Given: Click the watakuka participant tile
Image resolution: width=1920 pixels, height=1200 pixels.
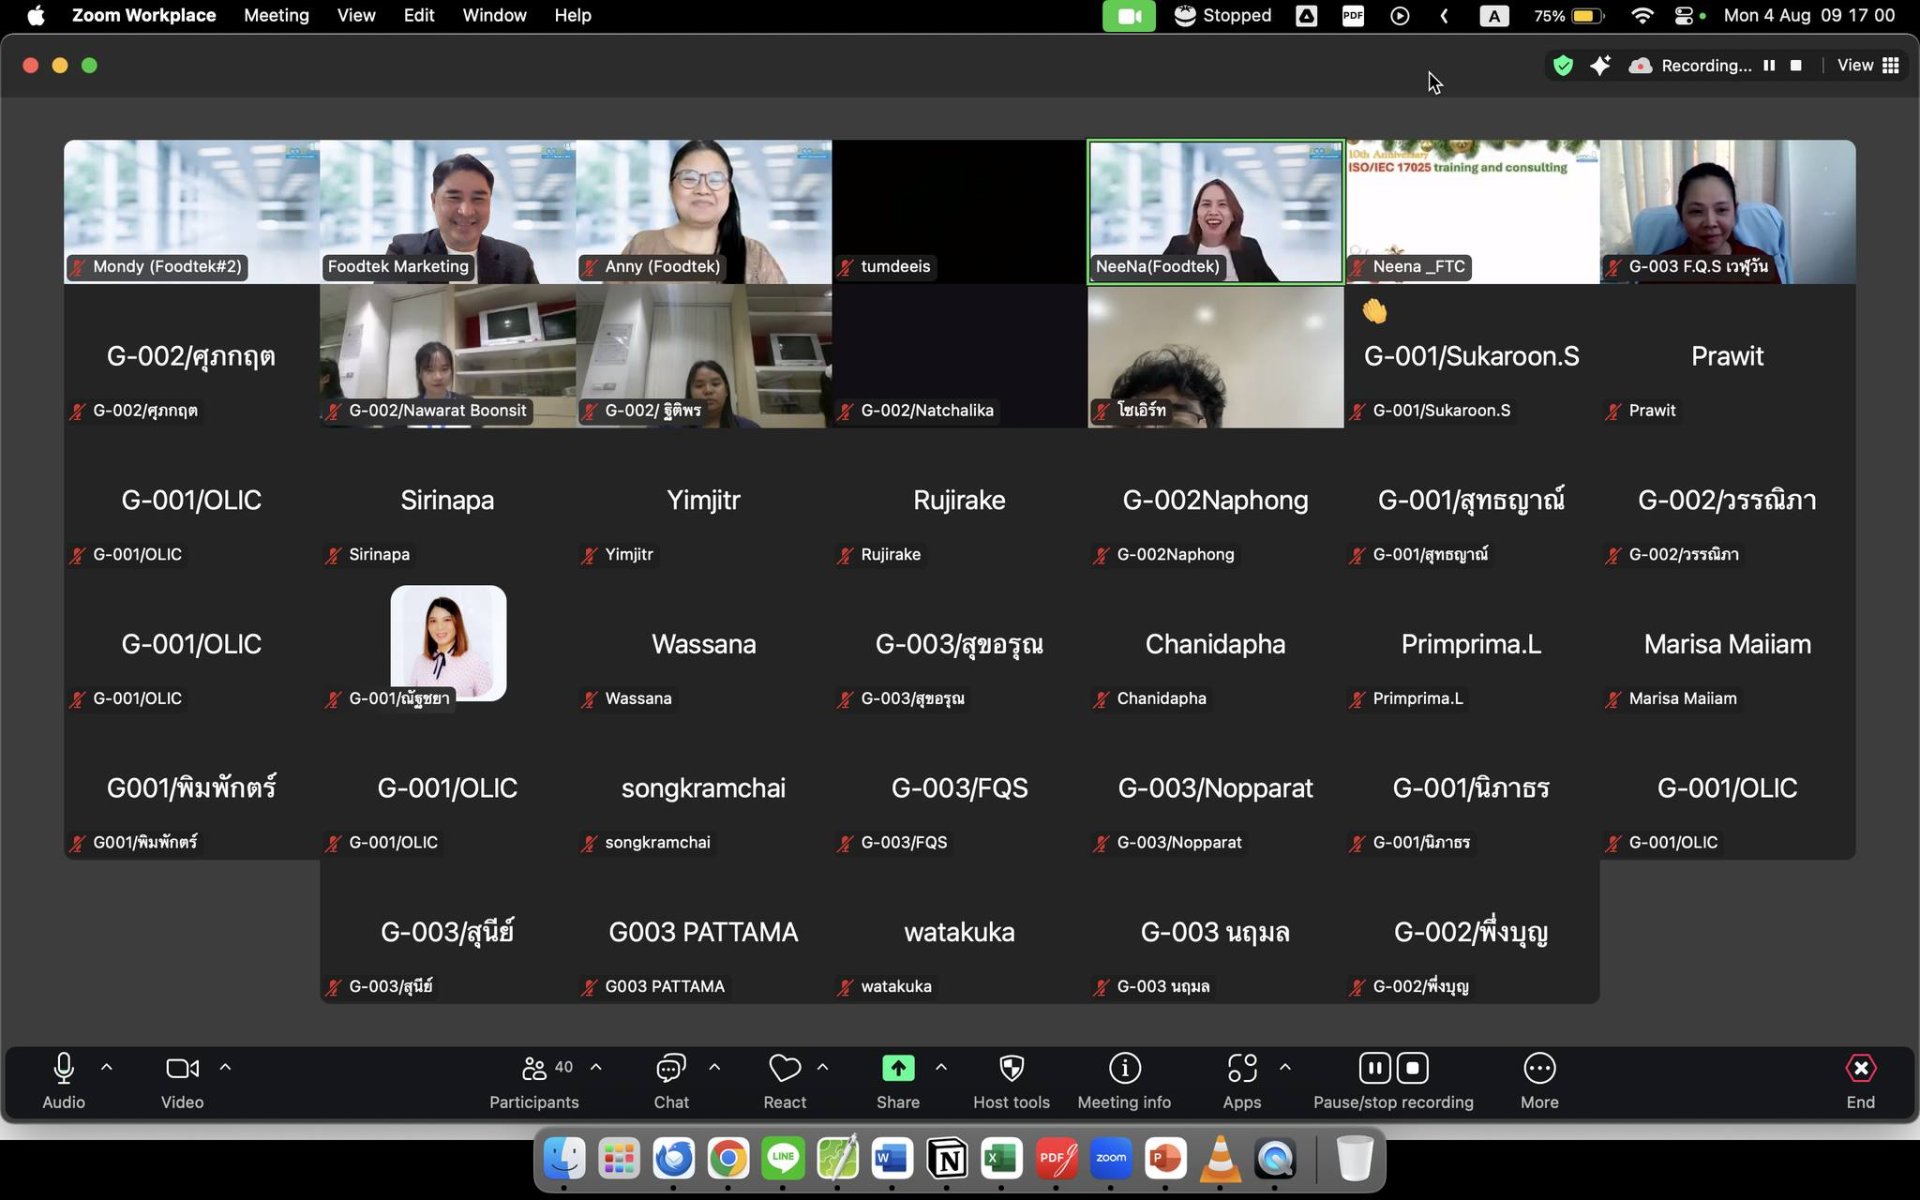Looking at the screenshot, I should (960, 932).
